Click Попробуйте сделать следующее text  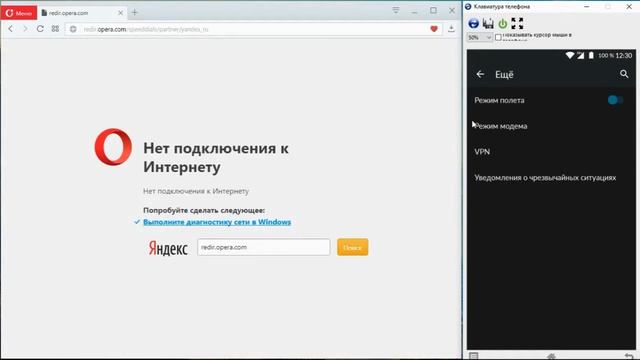pyautogui.click(x=204, y=210)
